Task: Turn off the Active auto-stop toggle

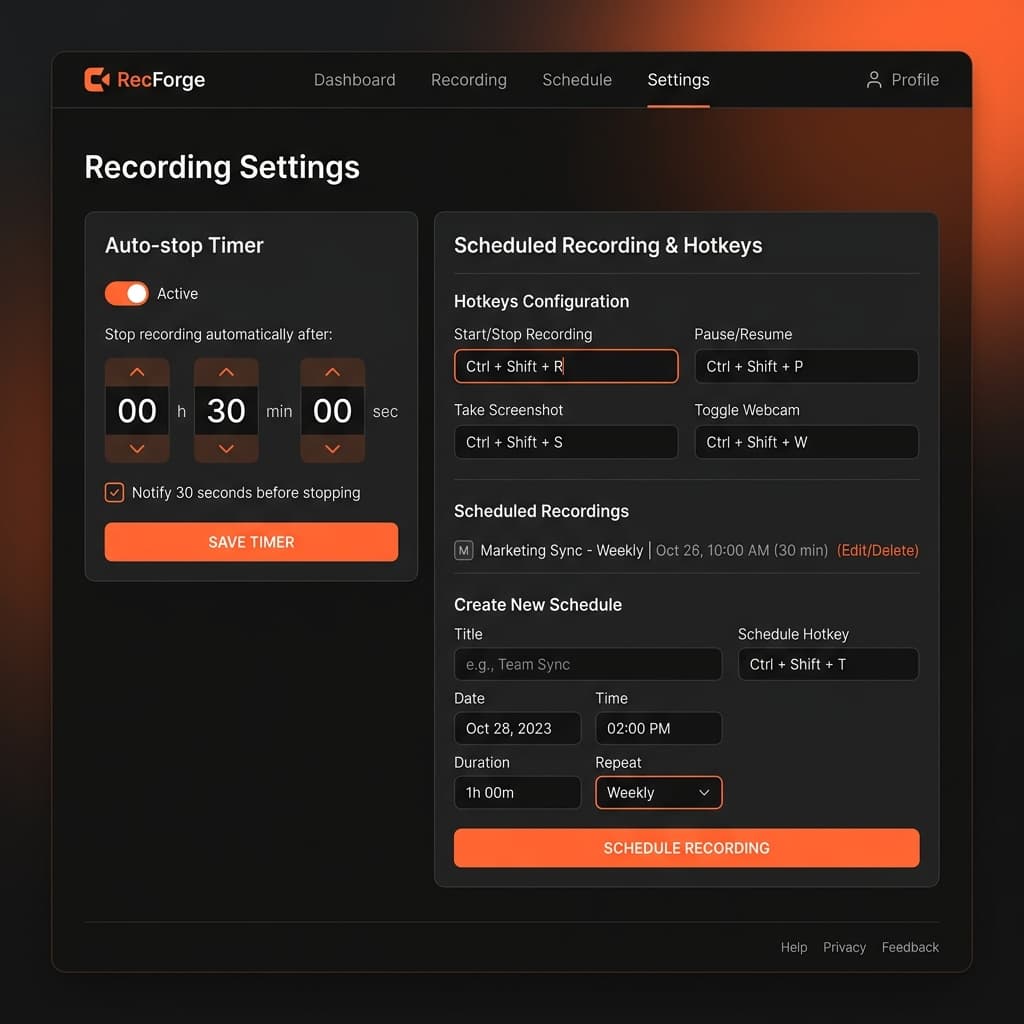Action: pyautogui.click(x=126, y=293)
